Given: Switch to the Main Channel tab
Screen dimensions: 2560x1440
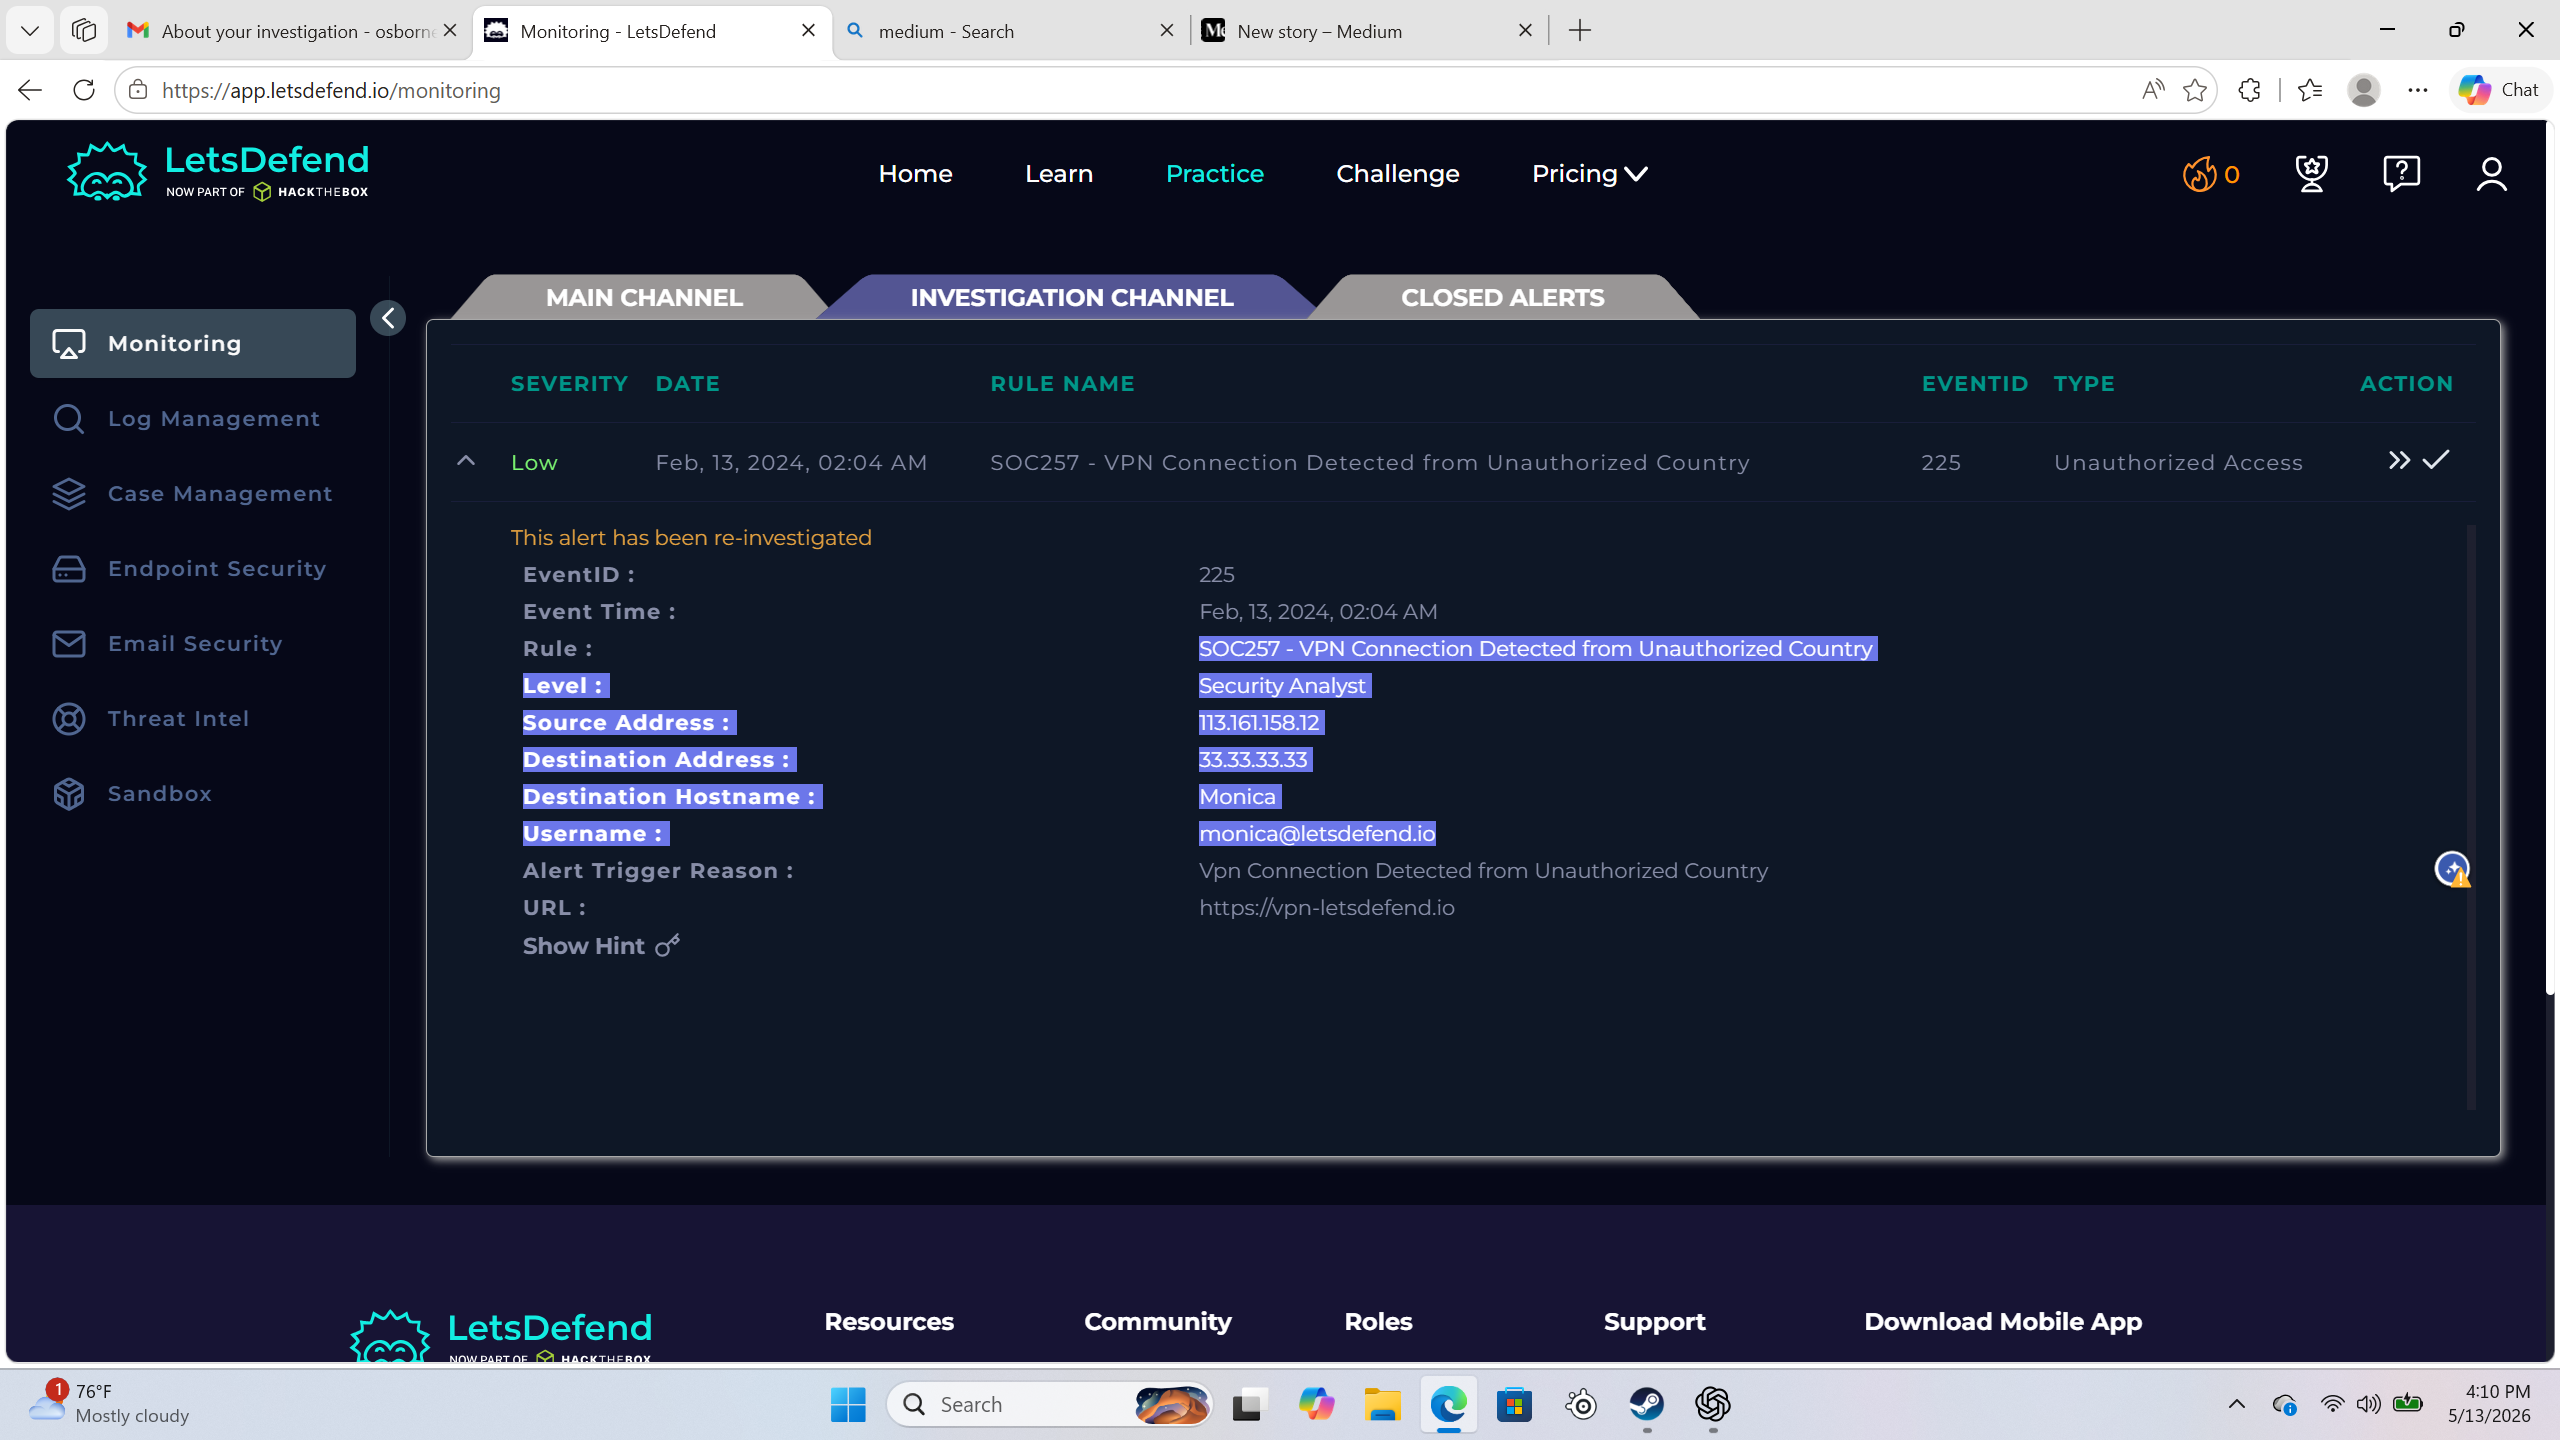Looking at the screenshot, I should [x=644, y=298].
